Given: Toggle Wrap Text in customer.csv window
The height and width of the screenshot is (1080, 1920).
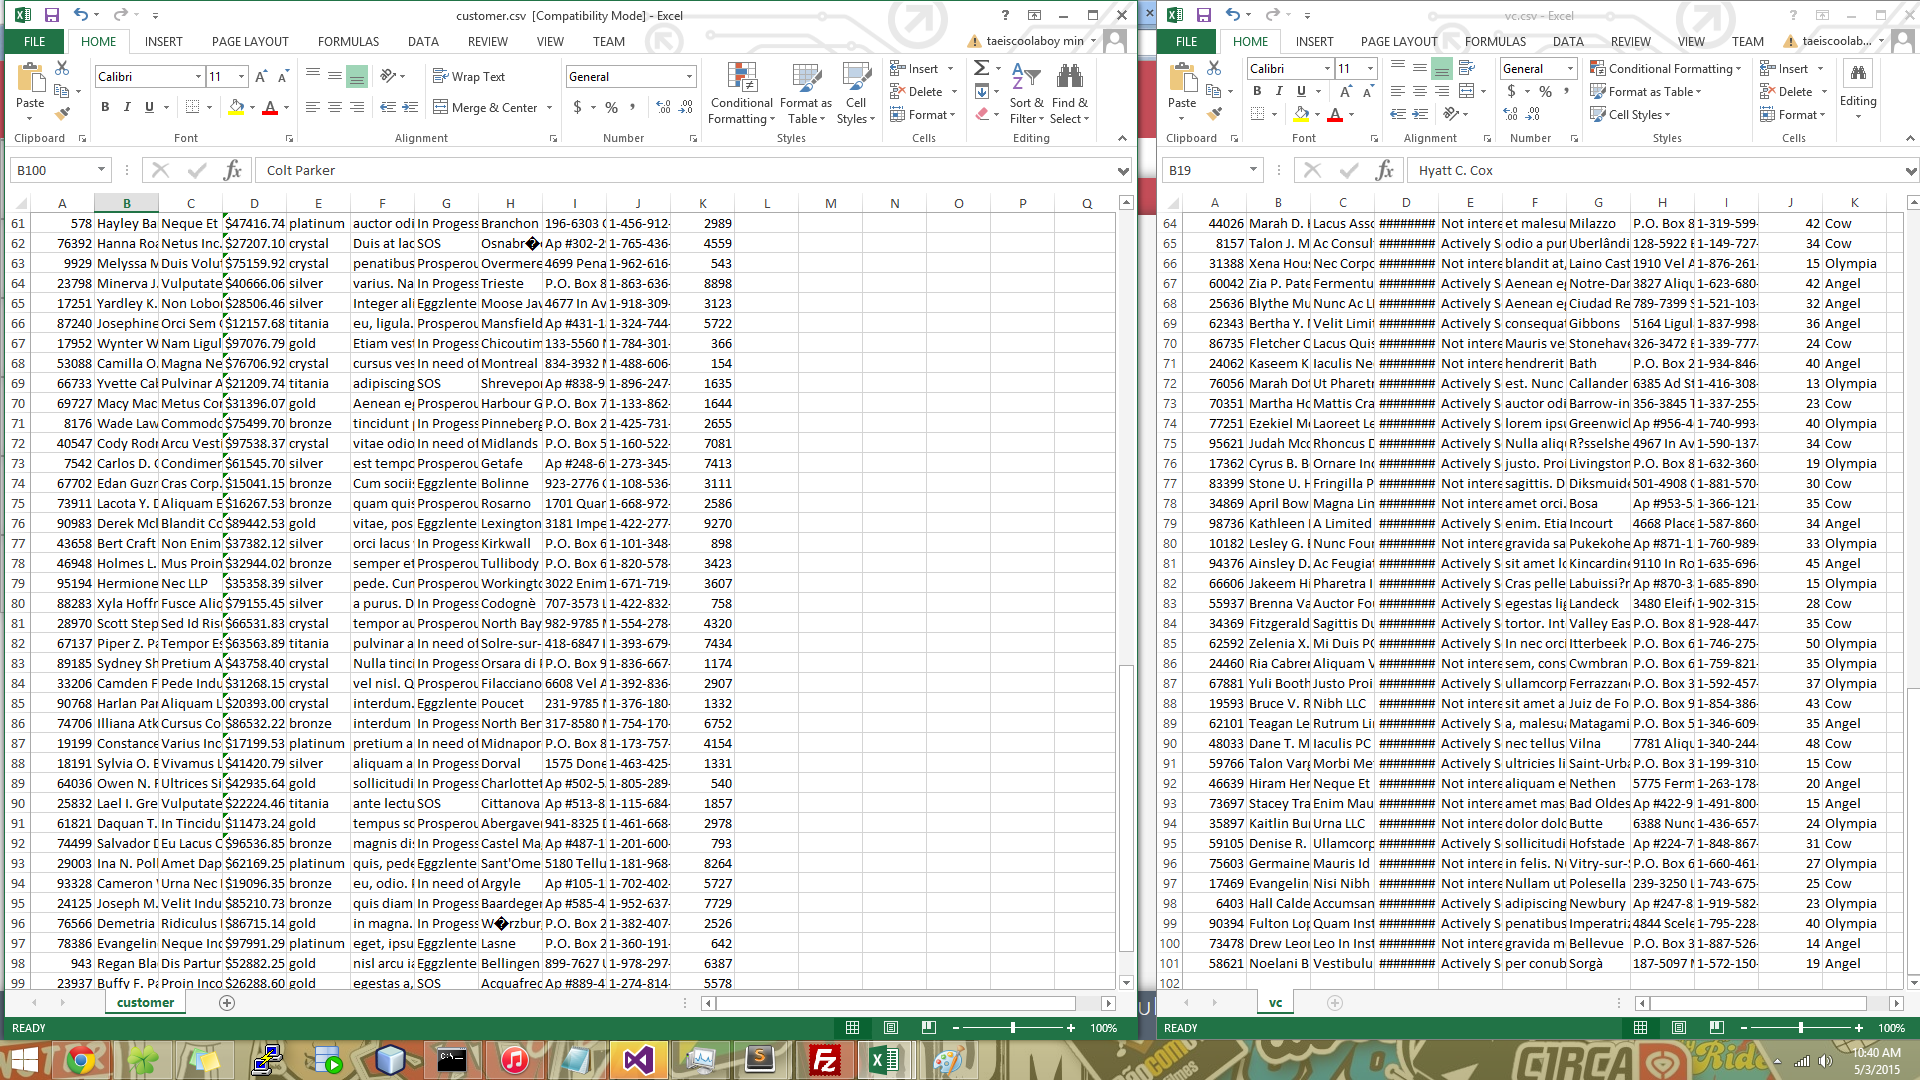Looking at the screenshot, I should (x=469, y=77).
